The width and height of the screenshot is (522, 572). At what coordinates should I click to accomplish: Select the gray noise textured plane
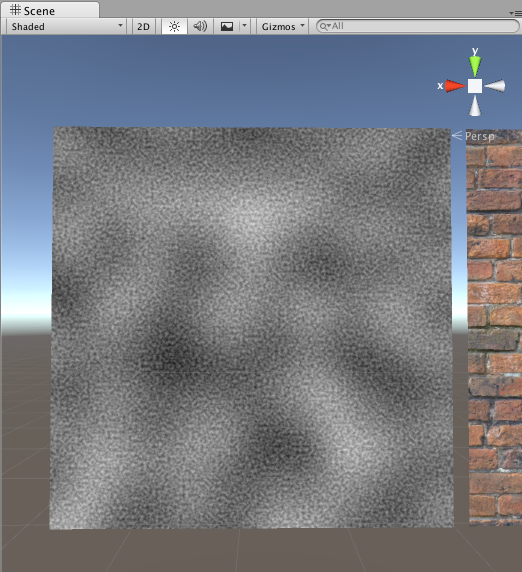click(x=252, y=328)
